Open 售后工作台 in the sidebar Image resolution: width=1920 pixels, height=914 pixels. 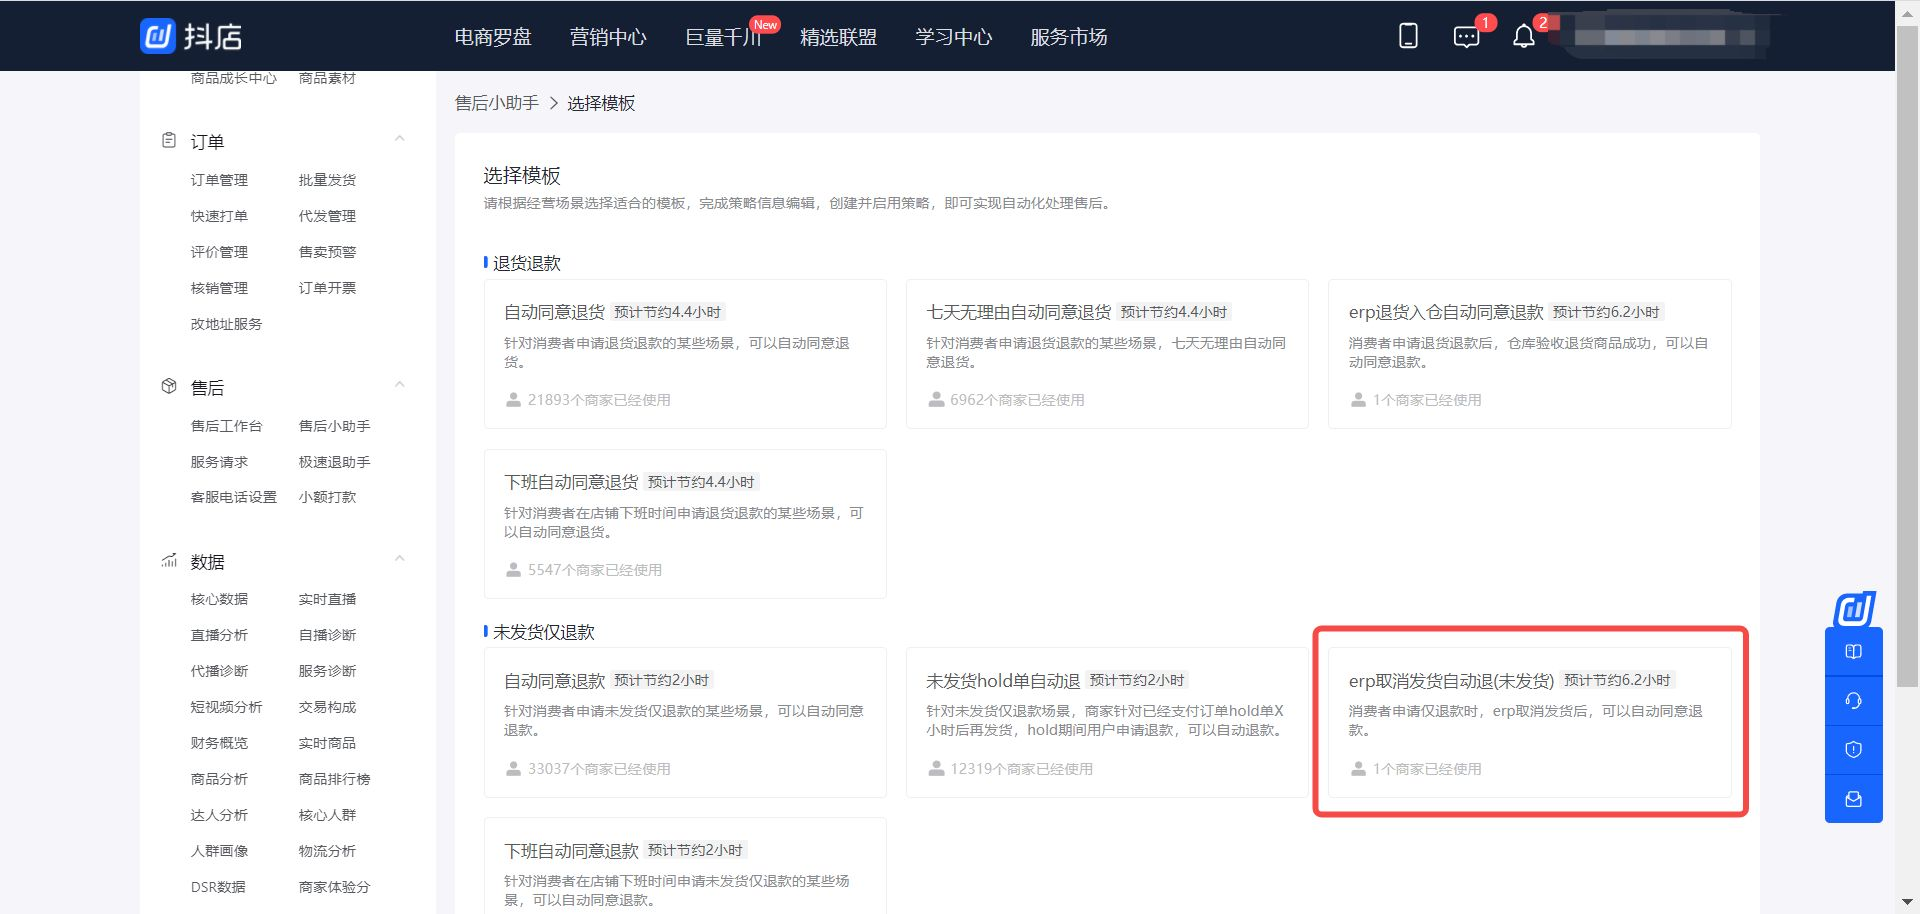[226, 426]
